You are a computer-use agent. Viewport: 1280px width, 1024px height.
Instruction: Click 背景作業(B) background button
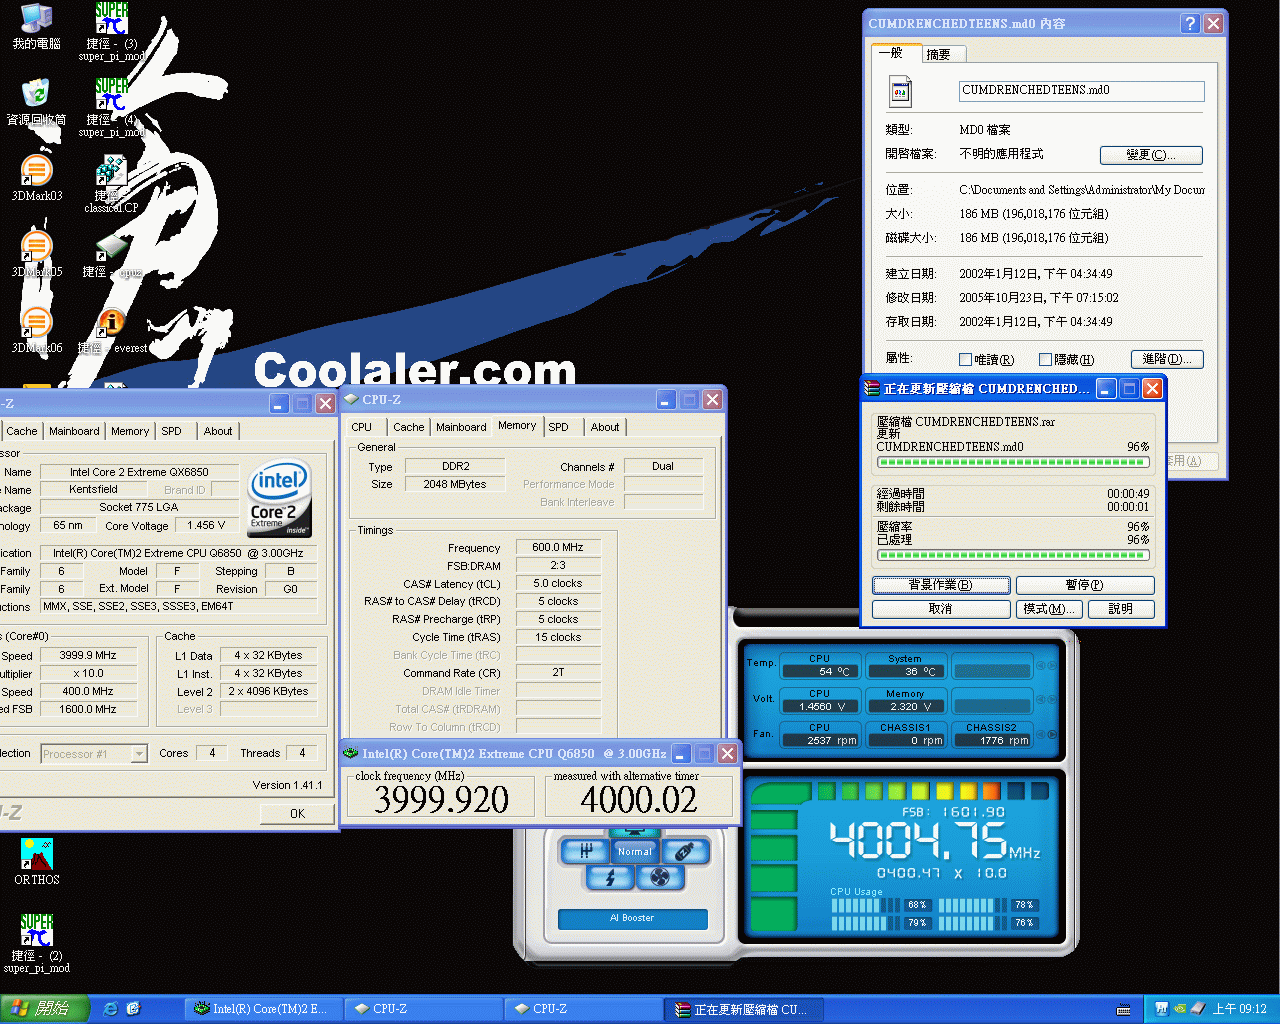point(941,585)
